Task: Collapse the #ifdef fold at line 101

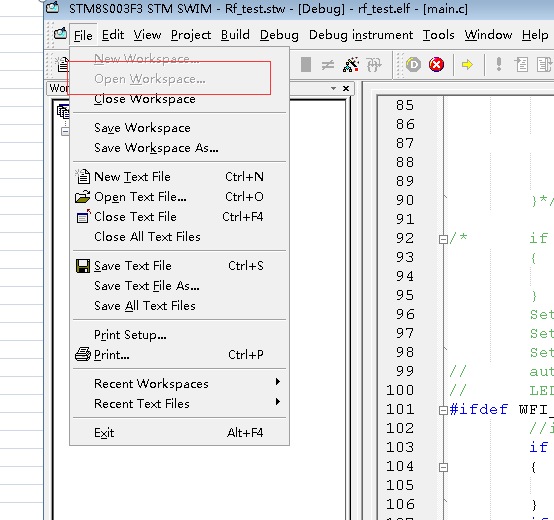Action: pos(443,410)
